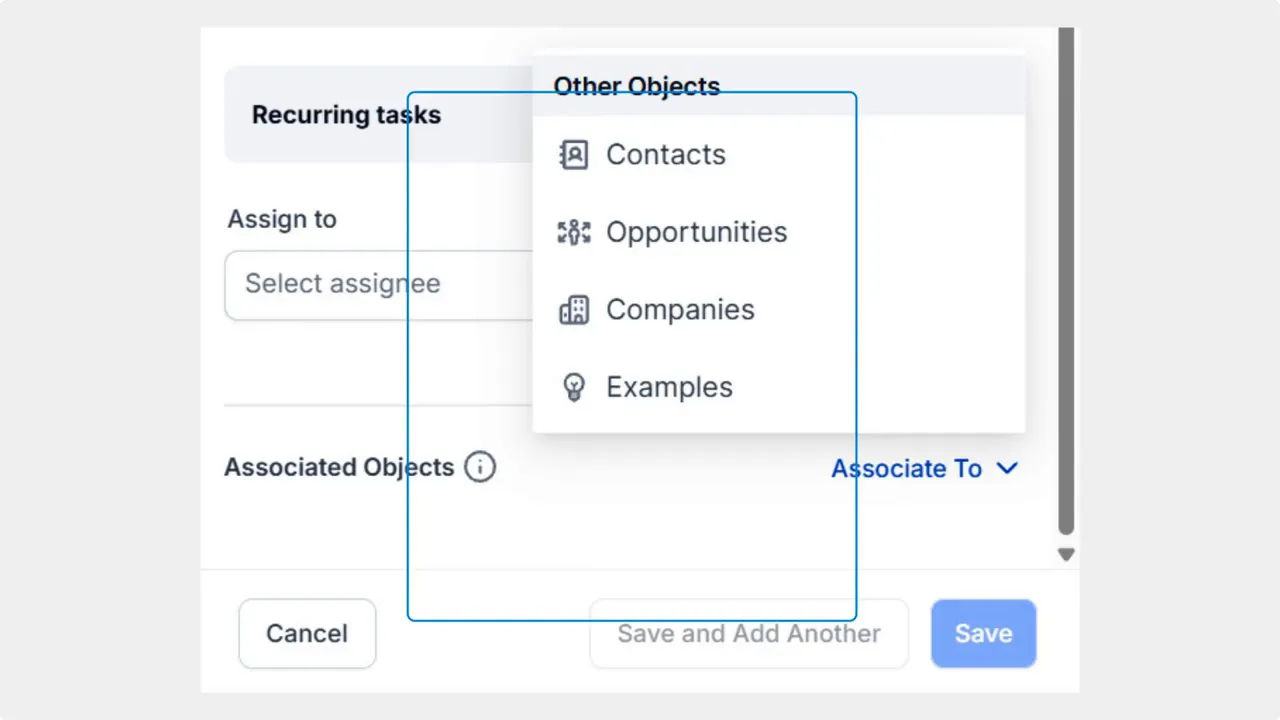The width and height of the screenshot is (1280, 720).
Task: Select the Recurring tasks header tab
Action: 346,115
